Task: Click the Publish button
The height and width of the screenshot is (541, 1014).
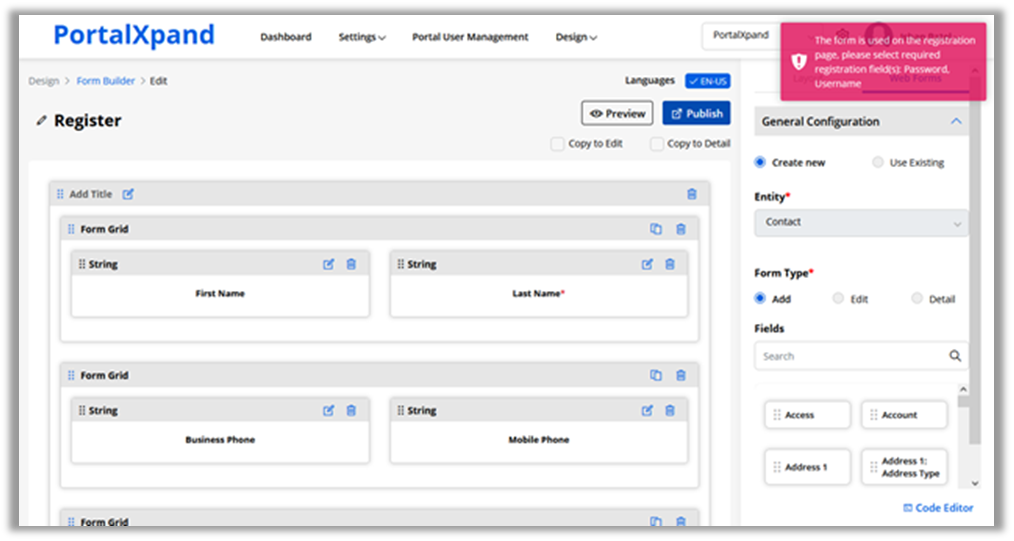Action: (x=696, y=114)
